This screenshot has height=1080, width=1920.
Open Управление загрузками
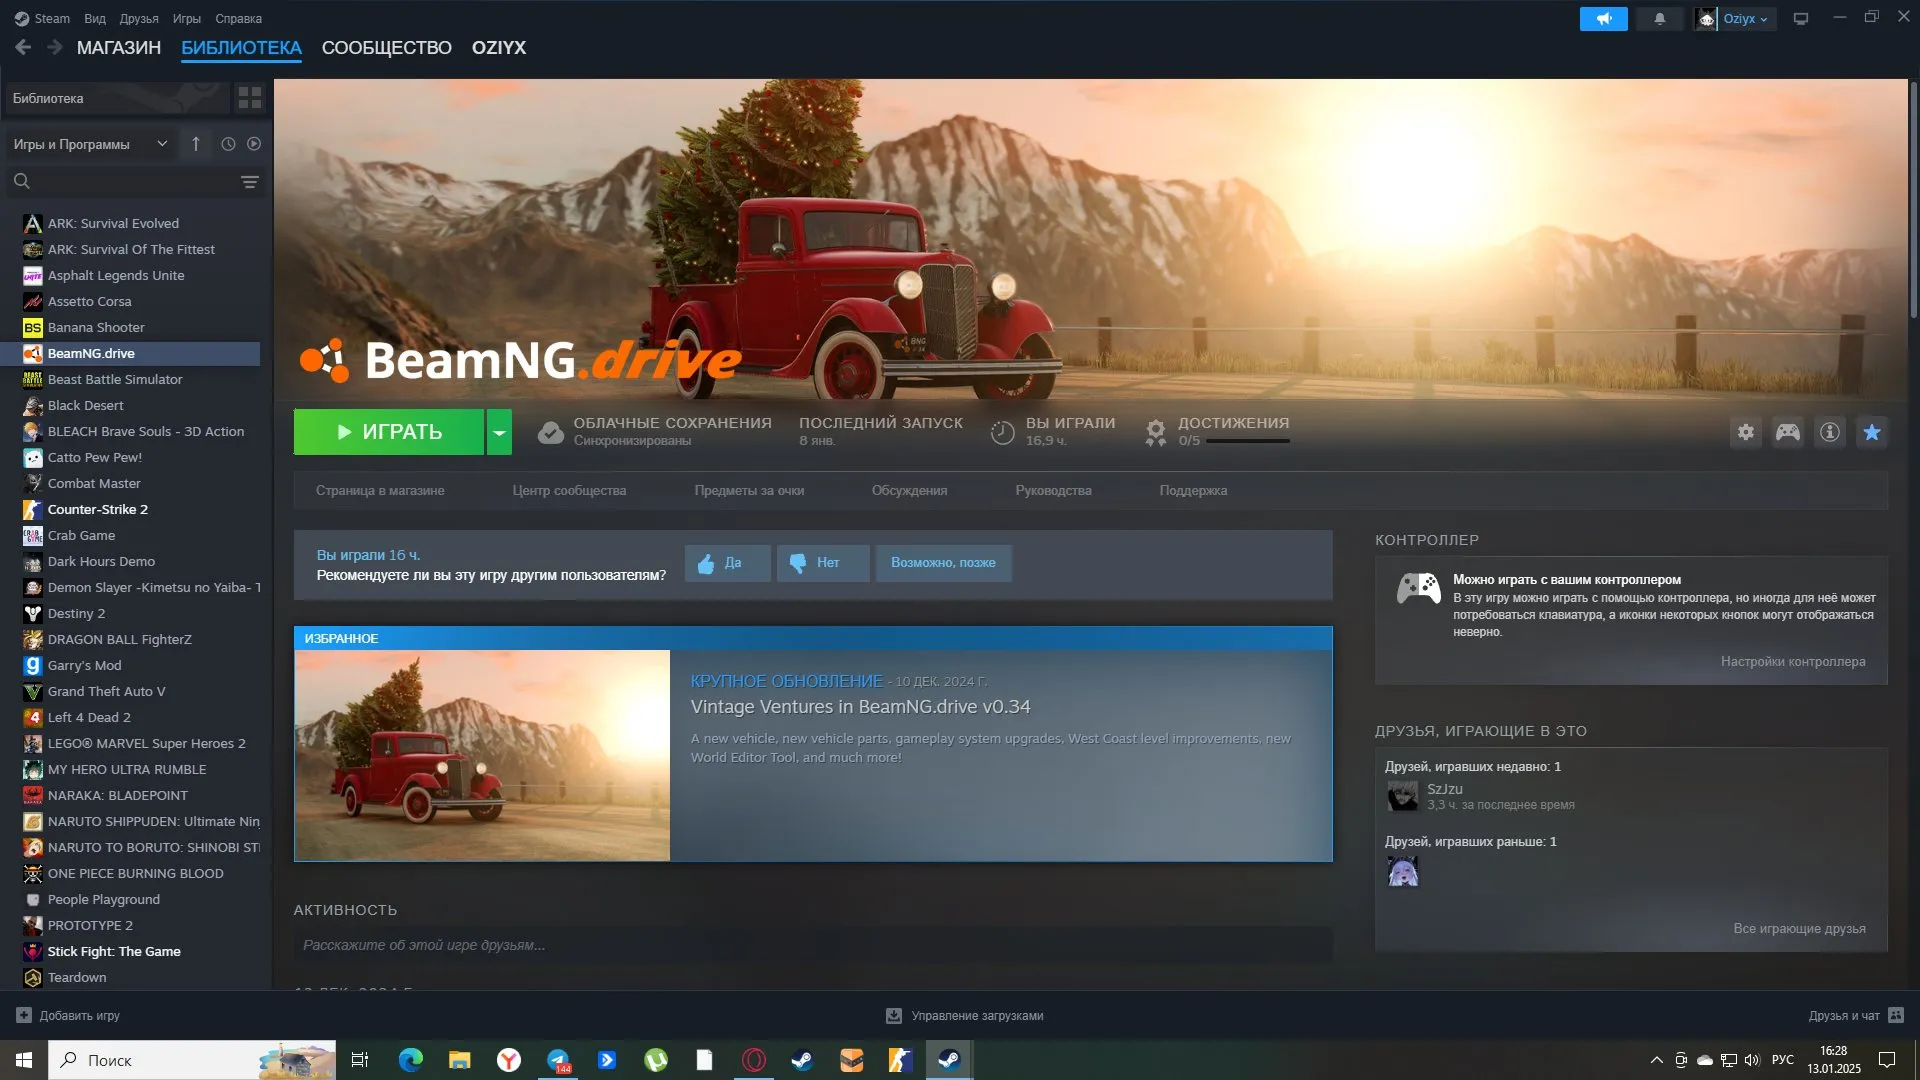click(x=965, y=1015)
